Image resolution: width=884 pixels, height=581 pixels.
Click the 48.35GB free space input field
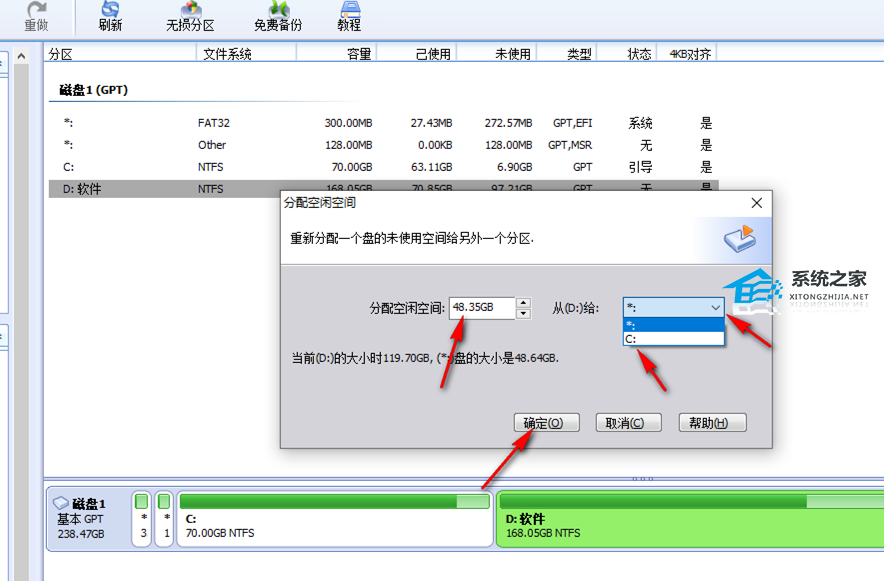pos(482,308)
